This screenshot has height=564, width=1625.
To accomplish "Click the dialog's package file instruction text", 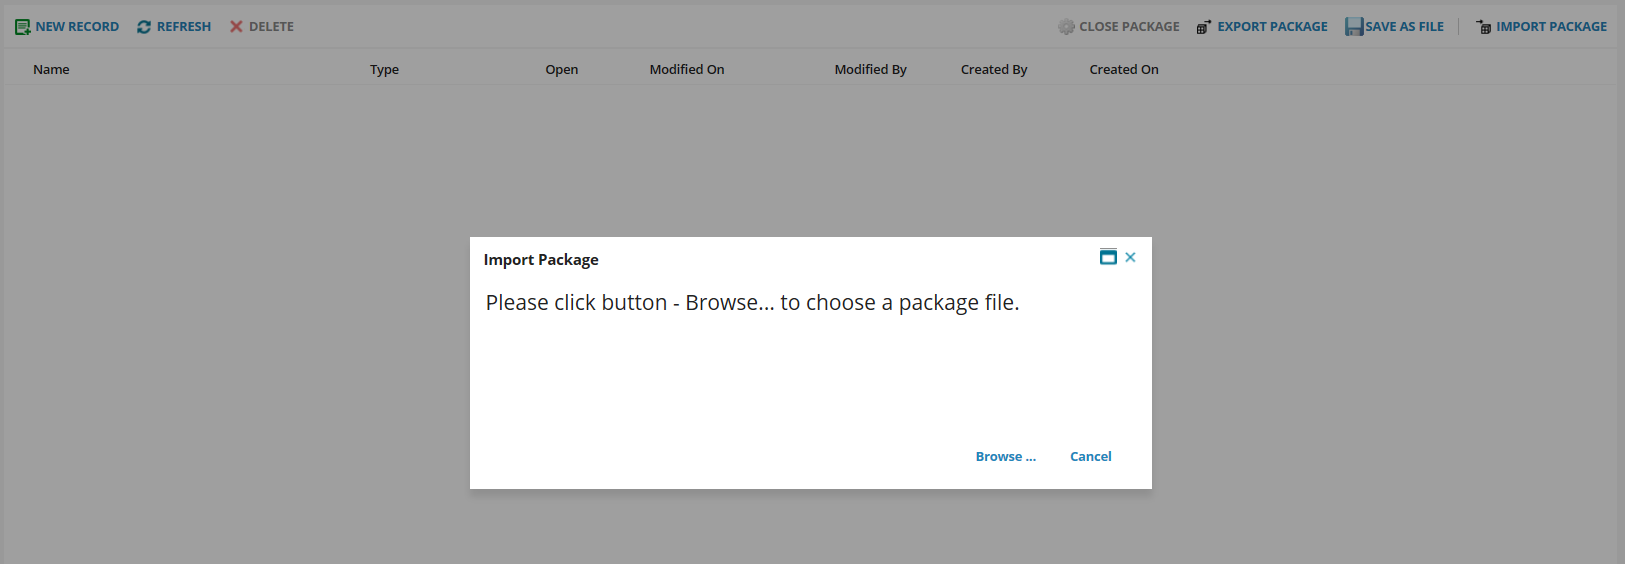I will (x=752, y=303).
